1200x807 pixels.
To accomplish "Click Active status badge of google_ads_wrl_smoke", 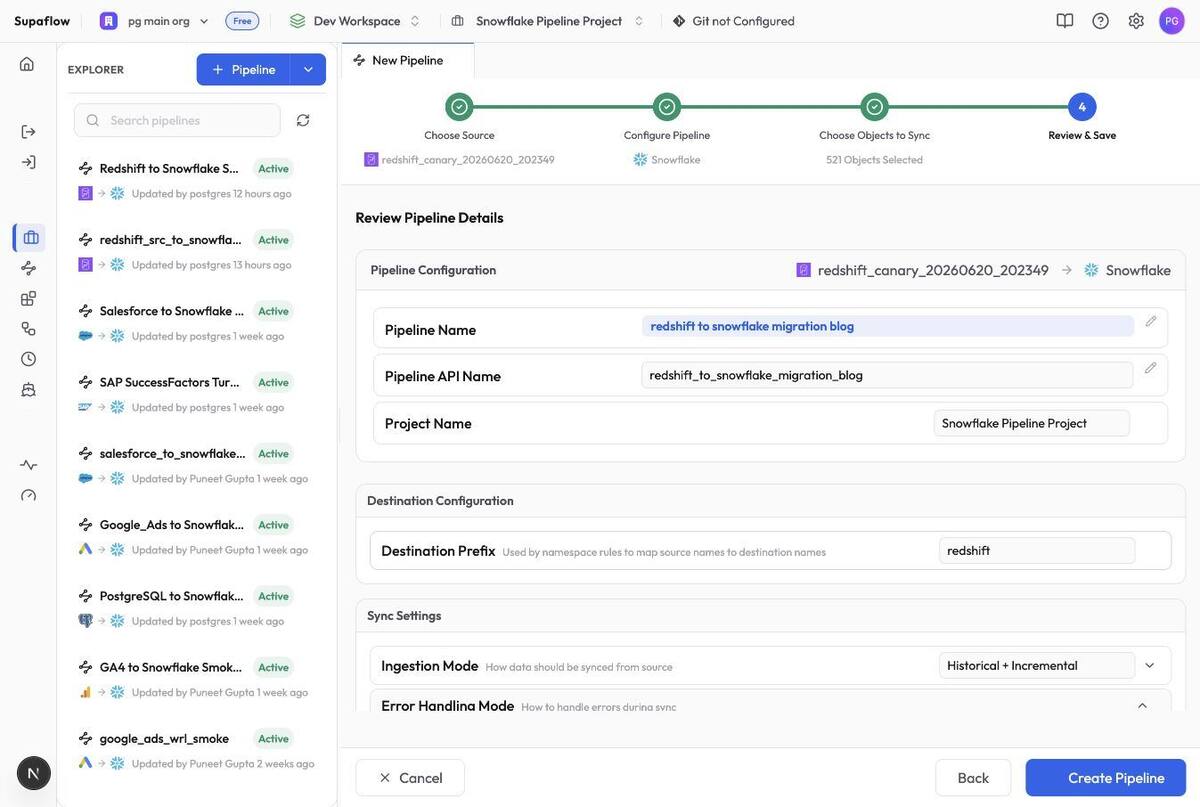I will click(273, 739).
